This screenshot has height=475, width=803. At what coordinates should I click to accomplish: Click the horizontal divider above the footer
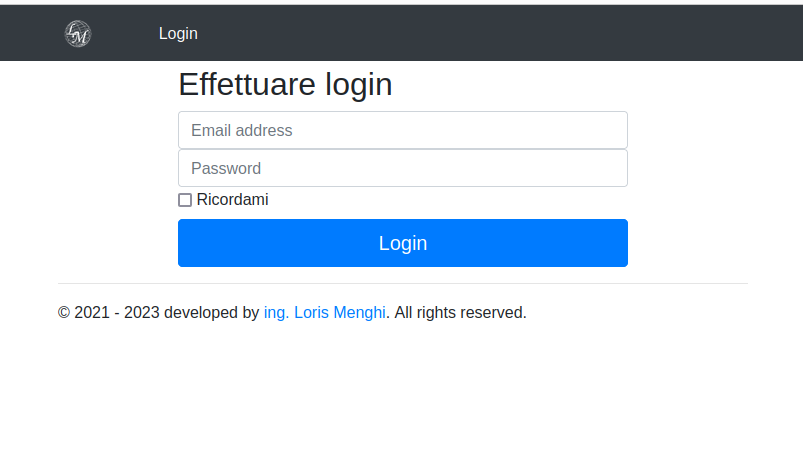[402, 283]
